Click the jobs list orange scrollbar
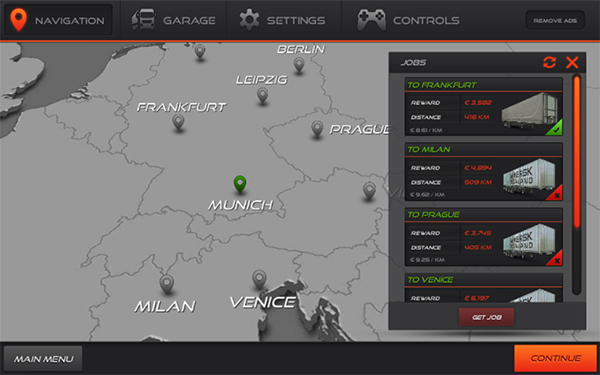Viewport: 600px width, 375px height. pos(577,152)
